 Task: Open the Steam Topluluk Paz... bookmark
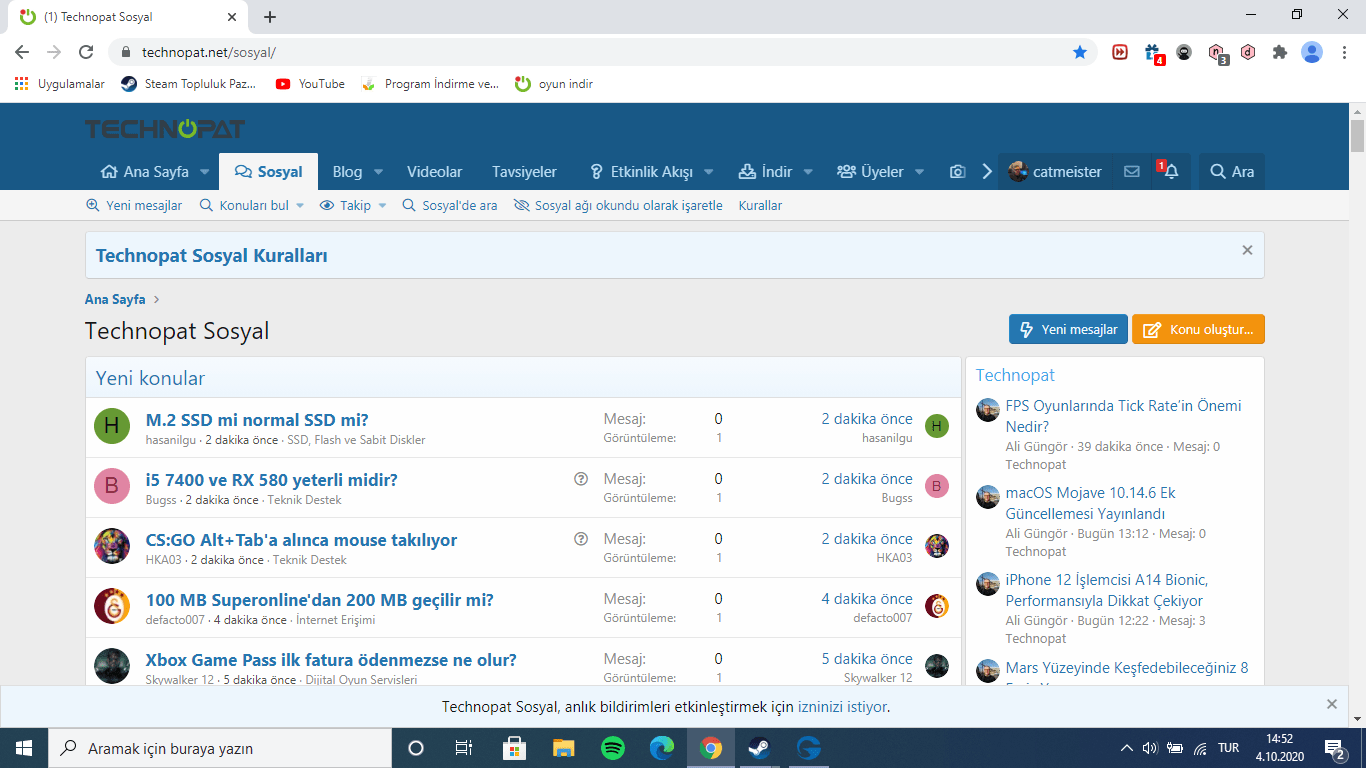pos(188,84)
